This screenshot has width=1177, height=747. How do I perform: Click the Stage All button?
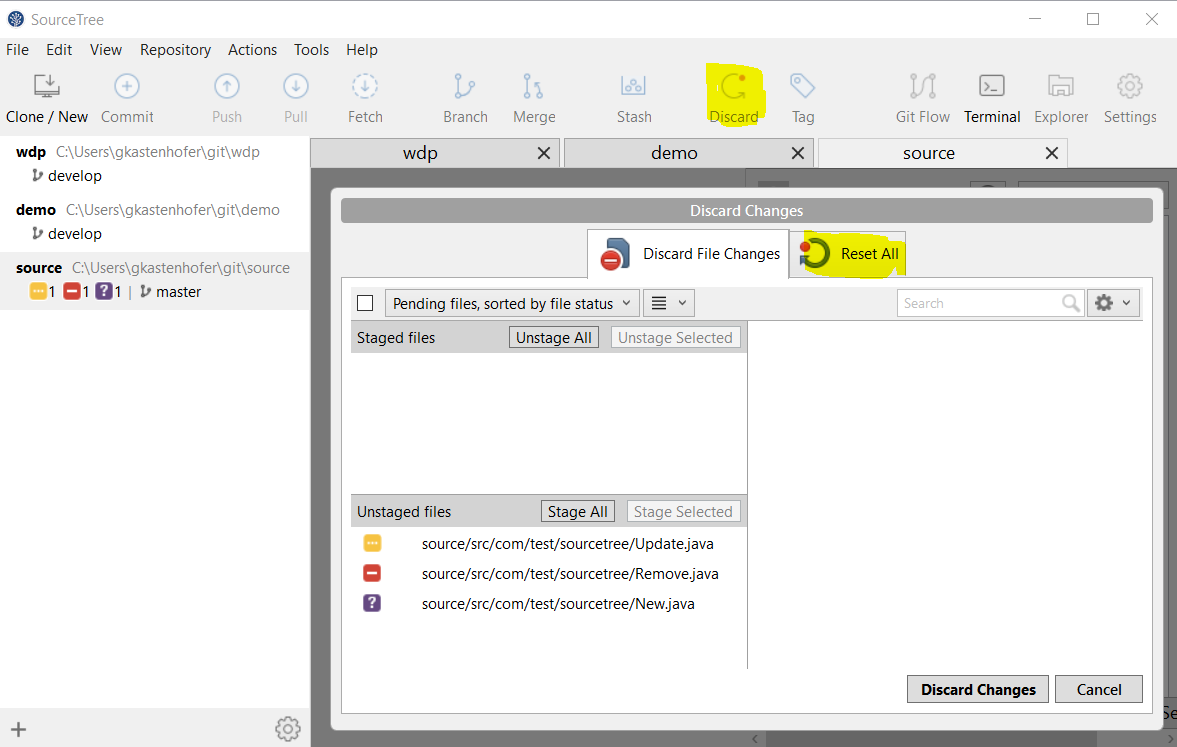(577, 511)
